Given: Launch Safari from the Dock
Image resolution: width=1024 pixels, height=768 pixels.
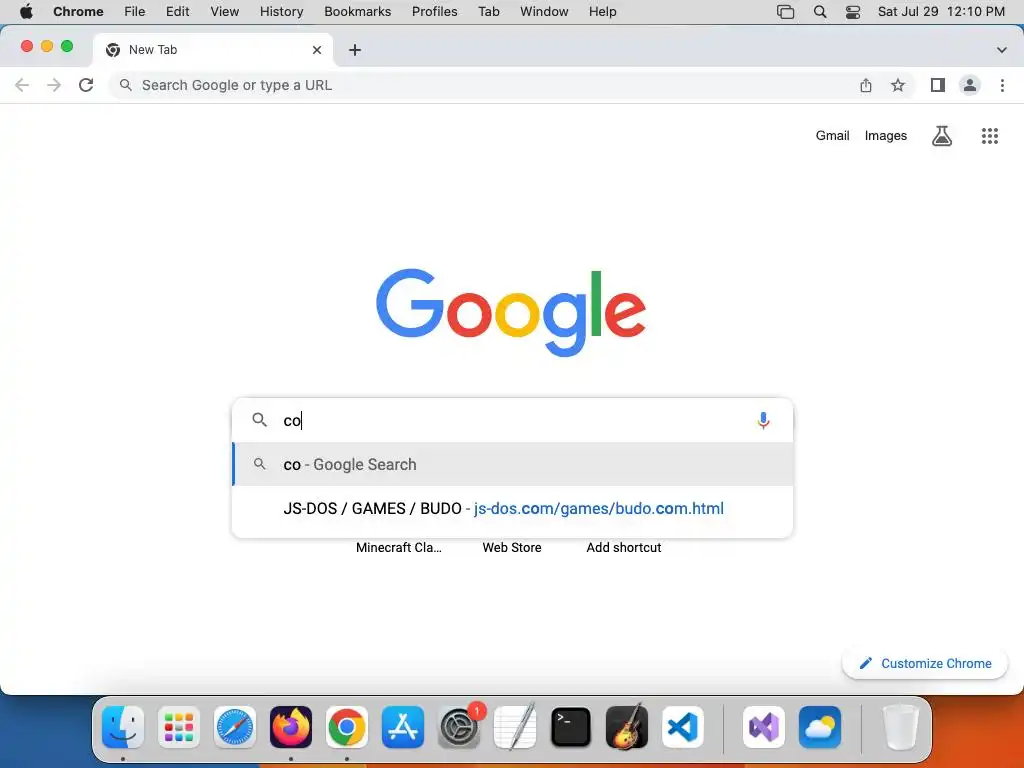Looking at the screenshot, I should pyautogui.click(x=234, y=727).
